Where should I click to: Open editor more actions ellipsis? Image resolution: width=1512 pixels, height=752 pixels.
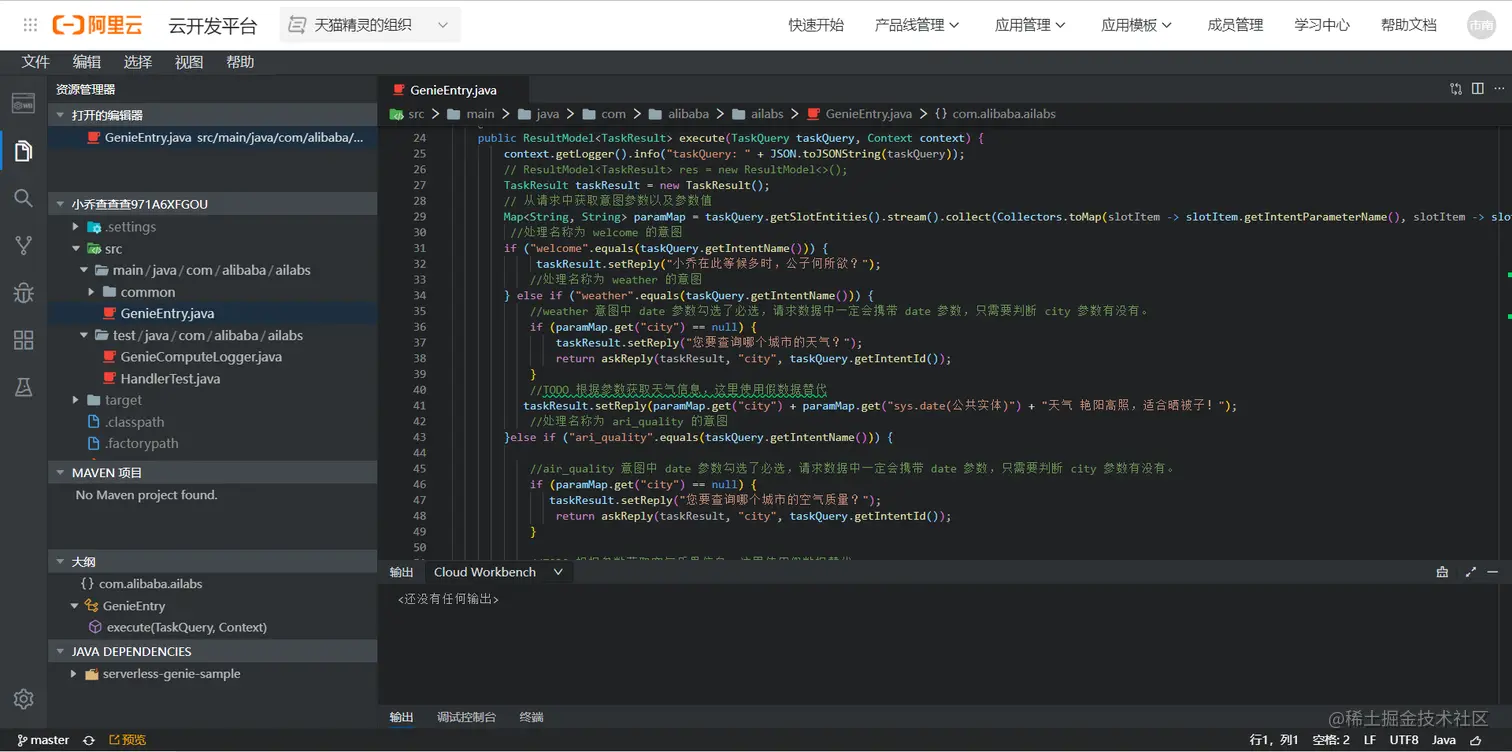tap(1498, 89)
